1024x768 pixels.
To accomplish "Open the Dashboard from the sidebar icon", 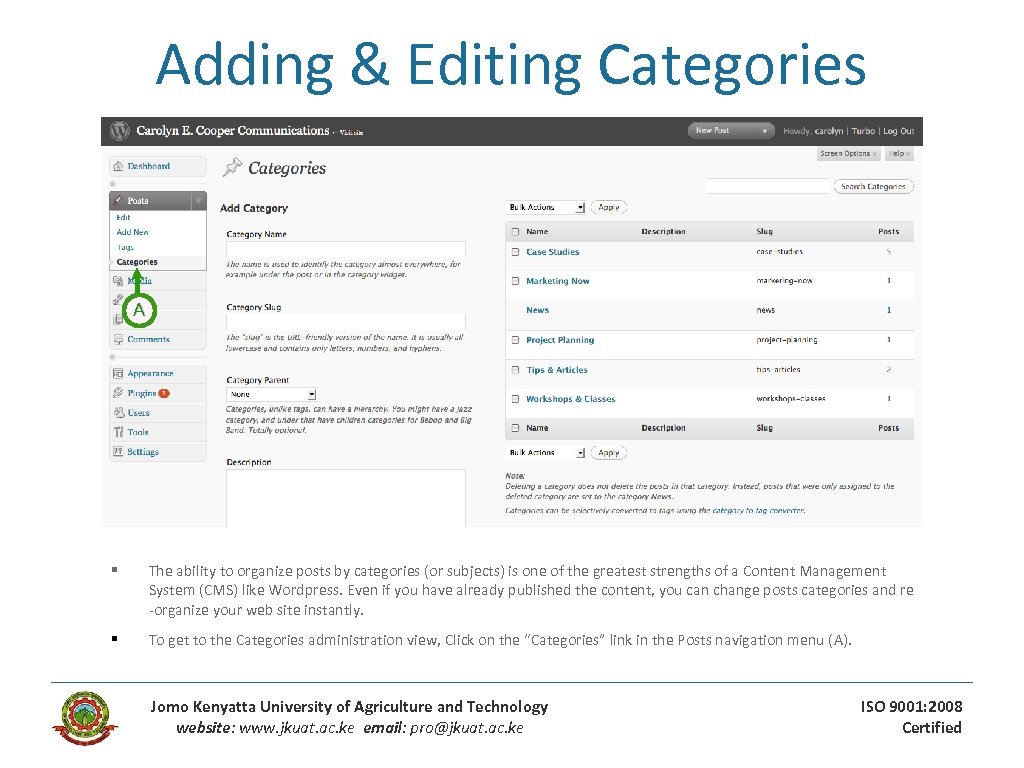I will [117, 166].
